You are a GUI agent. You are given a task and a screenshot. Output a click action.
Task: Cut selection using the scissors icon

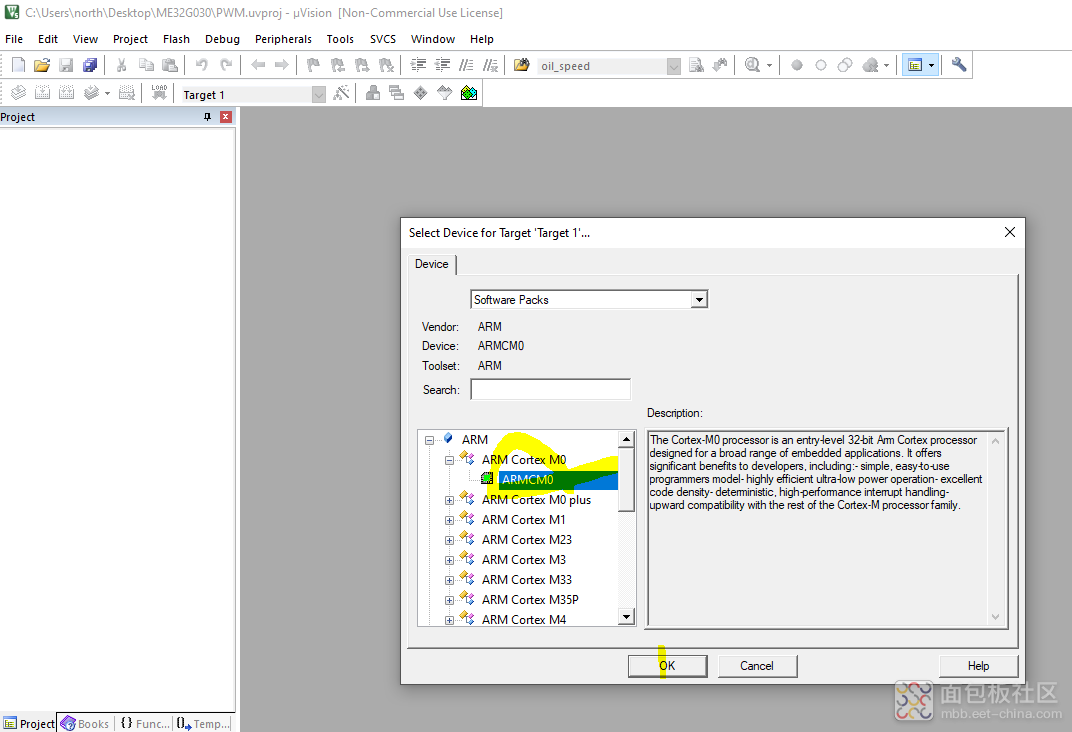pyautogui.click(x=122, y=65)
